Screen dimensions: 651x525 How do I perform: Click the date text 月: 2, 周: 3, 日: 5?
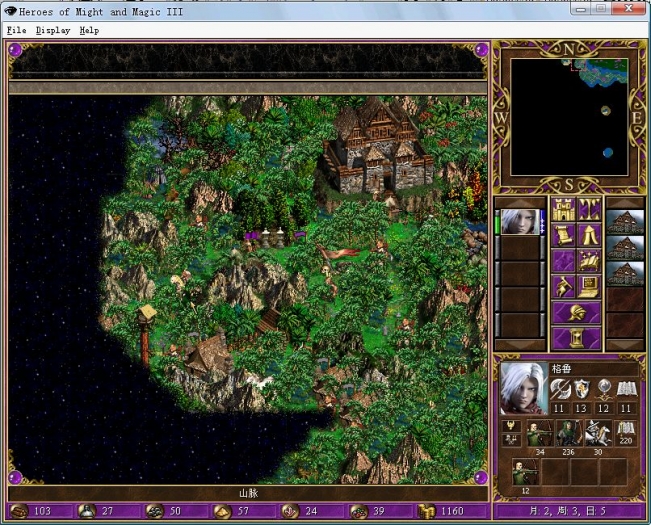pyautogui.click(x=568, y=511)
